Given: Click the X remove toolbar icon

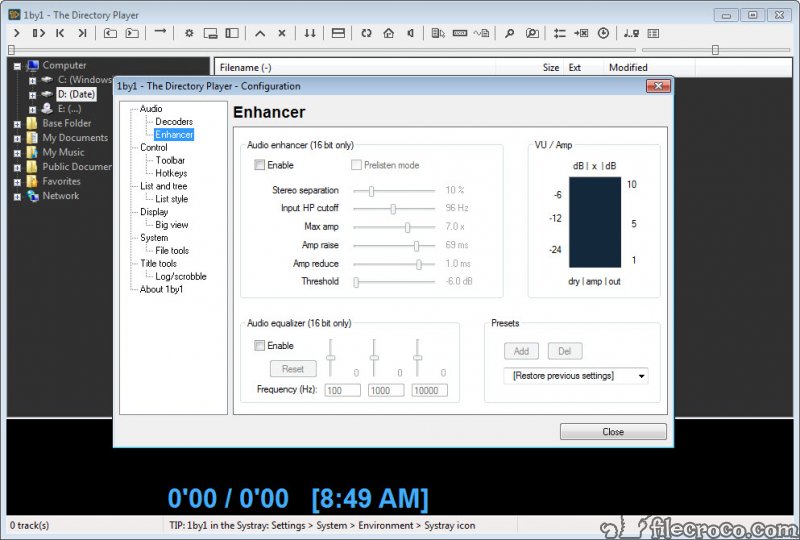Looking at the screenshot, I should click(x=282, y=33).
